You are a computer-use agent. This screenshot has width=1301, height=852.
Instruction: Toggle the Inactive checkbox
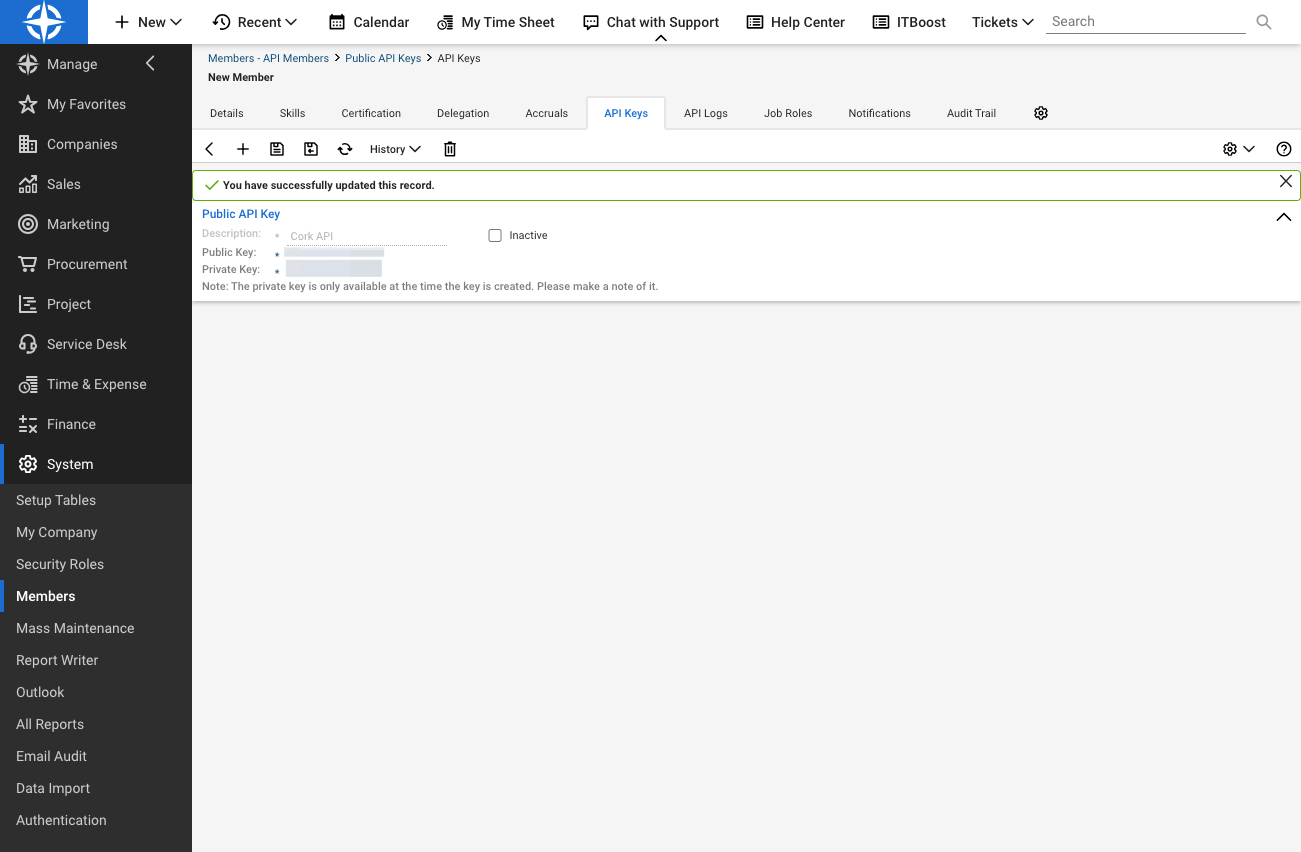tap(495, 236)
